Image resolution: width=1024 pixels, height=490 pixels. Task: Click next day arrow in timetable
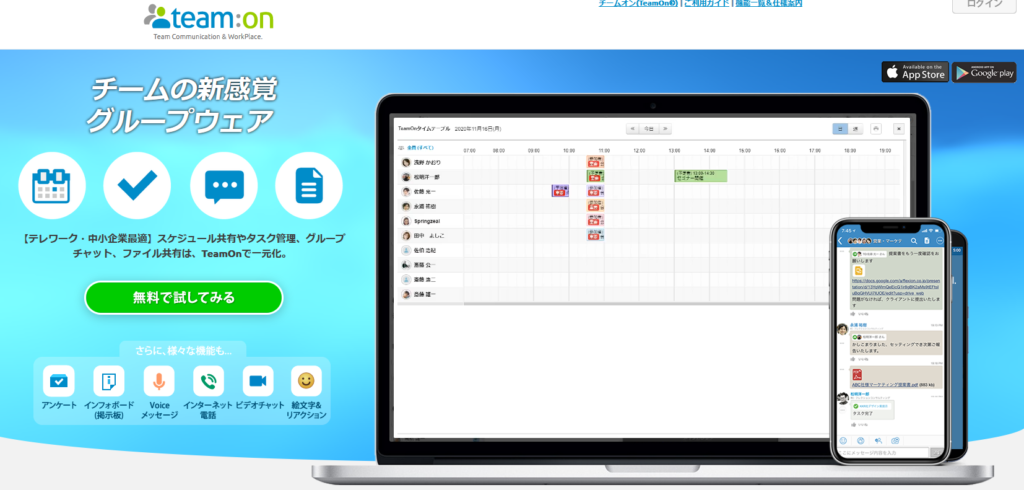(665, 129)
